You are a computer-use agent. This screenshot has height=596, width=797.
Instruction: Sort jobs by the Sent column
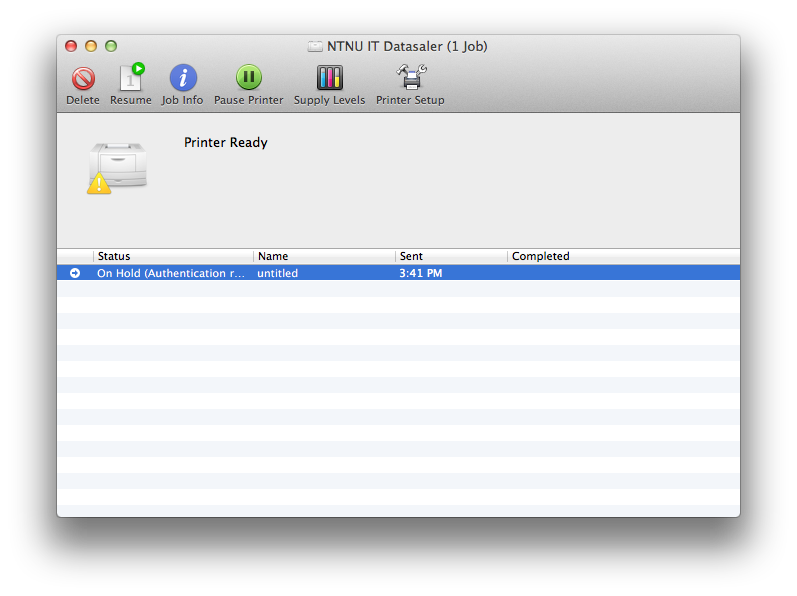point(451,256)
